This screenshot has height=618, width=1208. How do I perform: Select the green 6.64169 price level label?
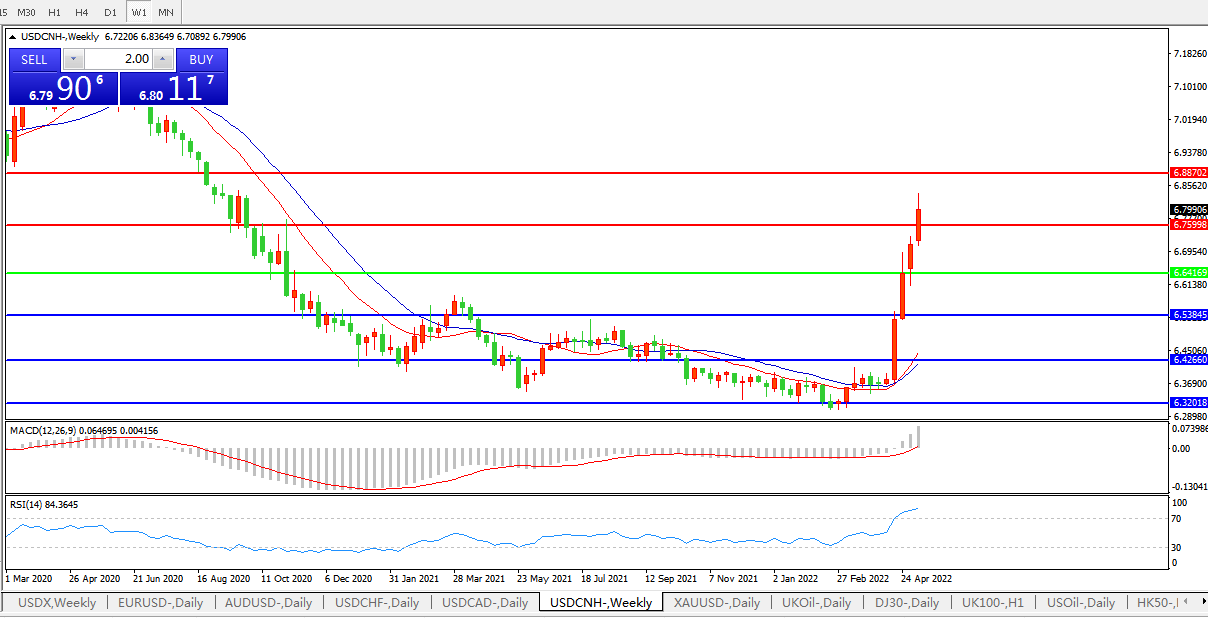click(1189, 272)
